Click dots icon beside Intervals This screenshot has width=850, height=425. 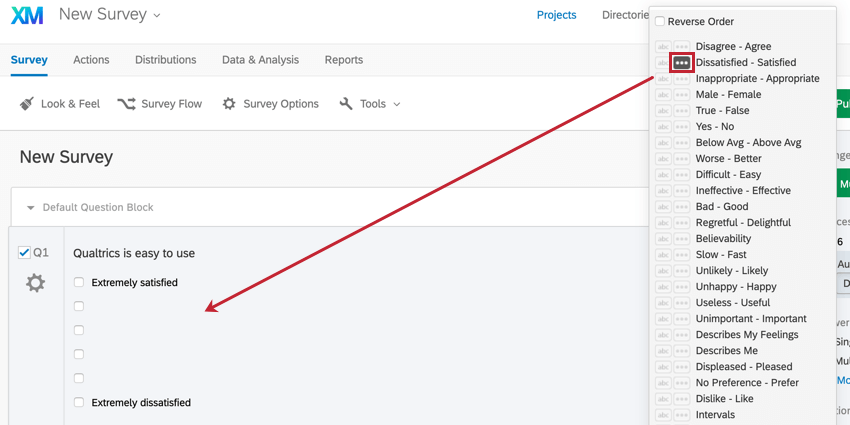pyautogui.click(x=681, y=415)
